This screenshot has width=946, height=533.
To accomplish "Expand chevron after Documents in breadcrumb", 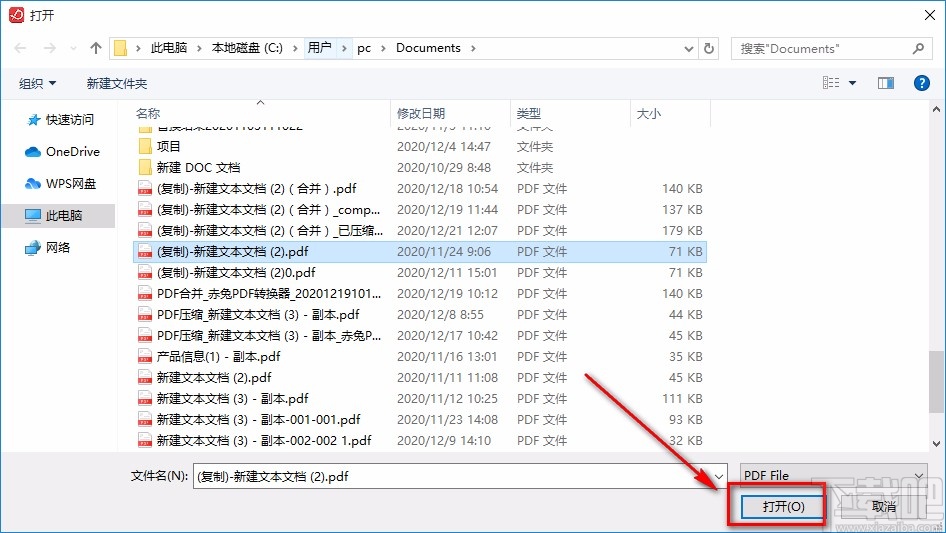I will [473, 48].
